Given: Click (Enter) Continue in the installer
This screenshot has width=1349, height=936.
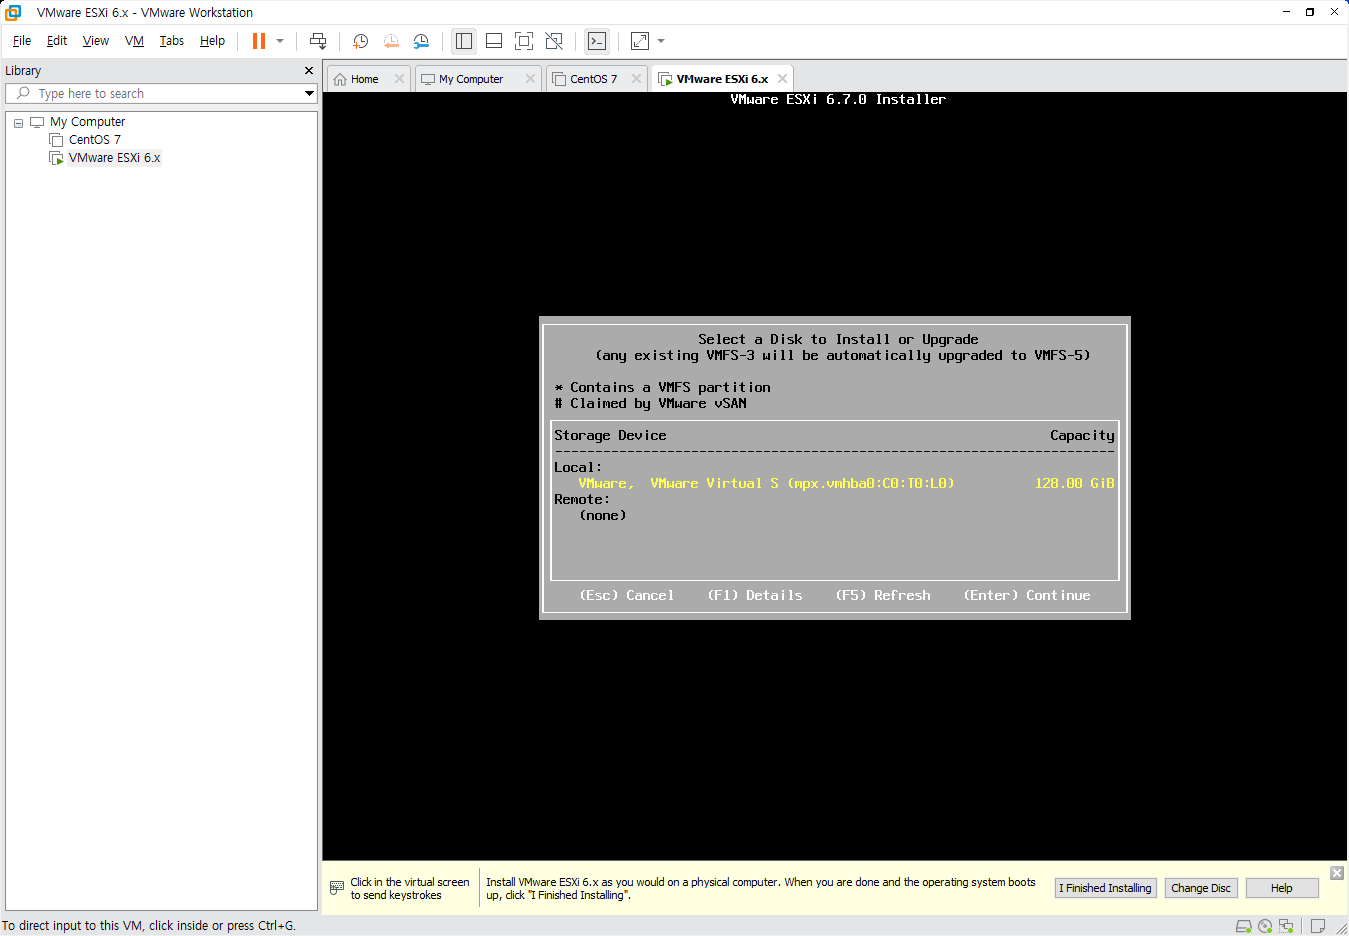Looking at the screenshot, I should (1027, 595).
